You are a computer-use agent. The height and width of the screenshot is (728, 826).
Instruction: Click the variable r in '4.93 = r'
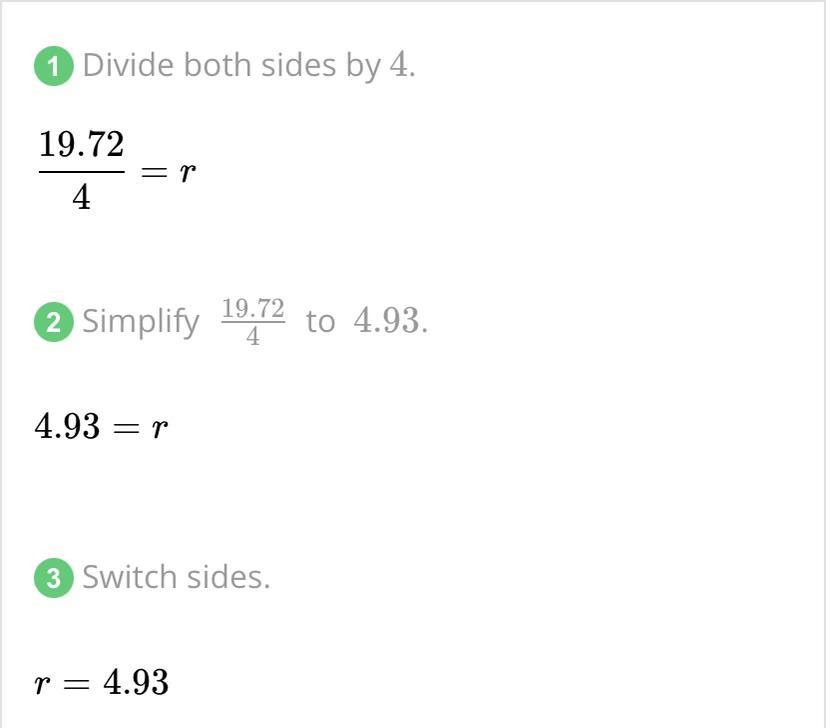pyautogui.click(x=160, y=427)
